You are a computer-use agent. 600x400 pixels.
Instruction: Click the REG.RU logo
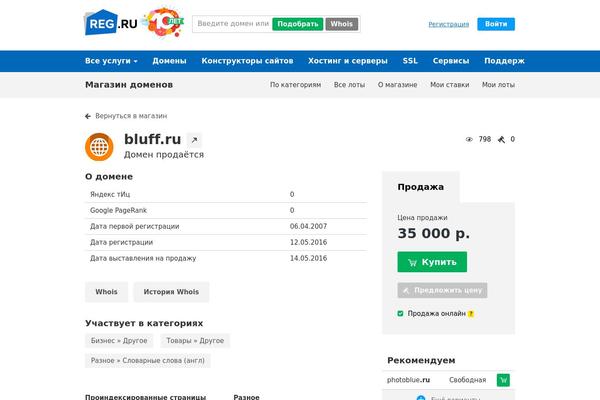click(x=111, y=23)
